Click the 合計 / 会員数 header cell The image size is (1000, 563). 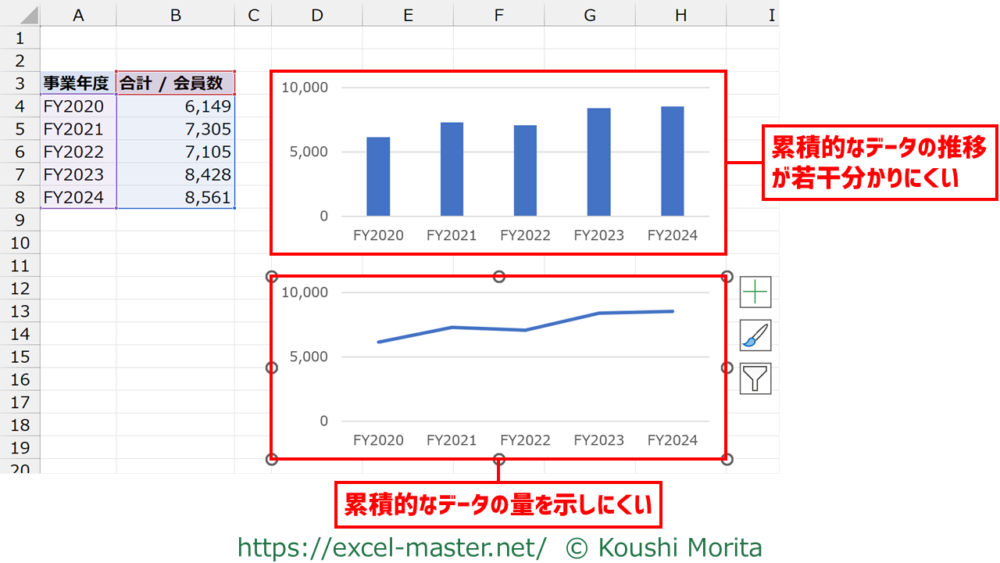click(x=175, y=83)
